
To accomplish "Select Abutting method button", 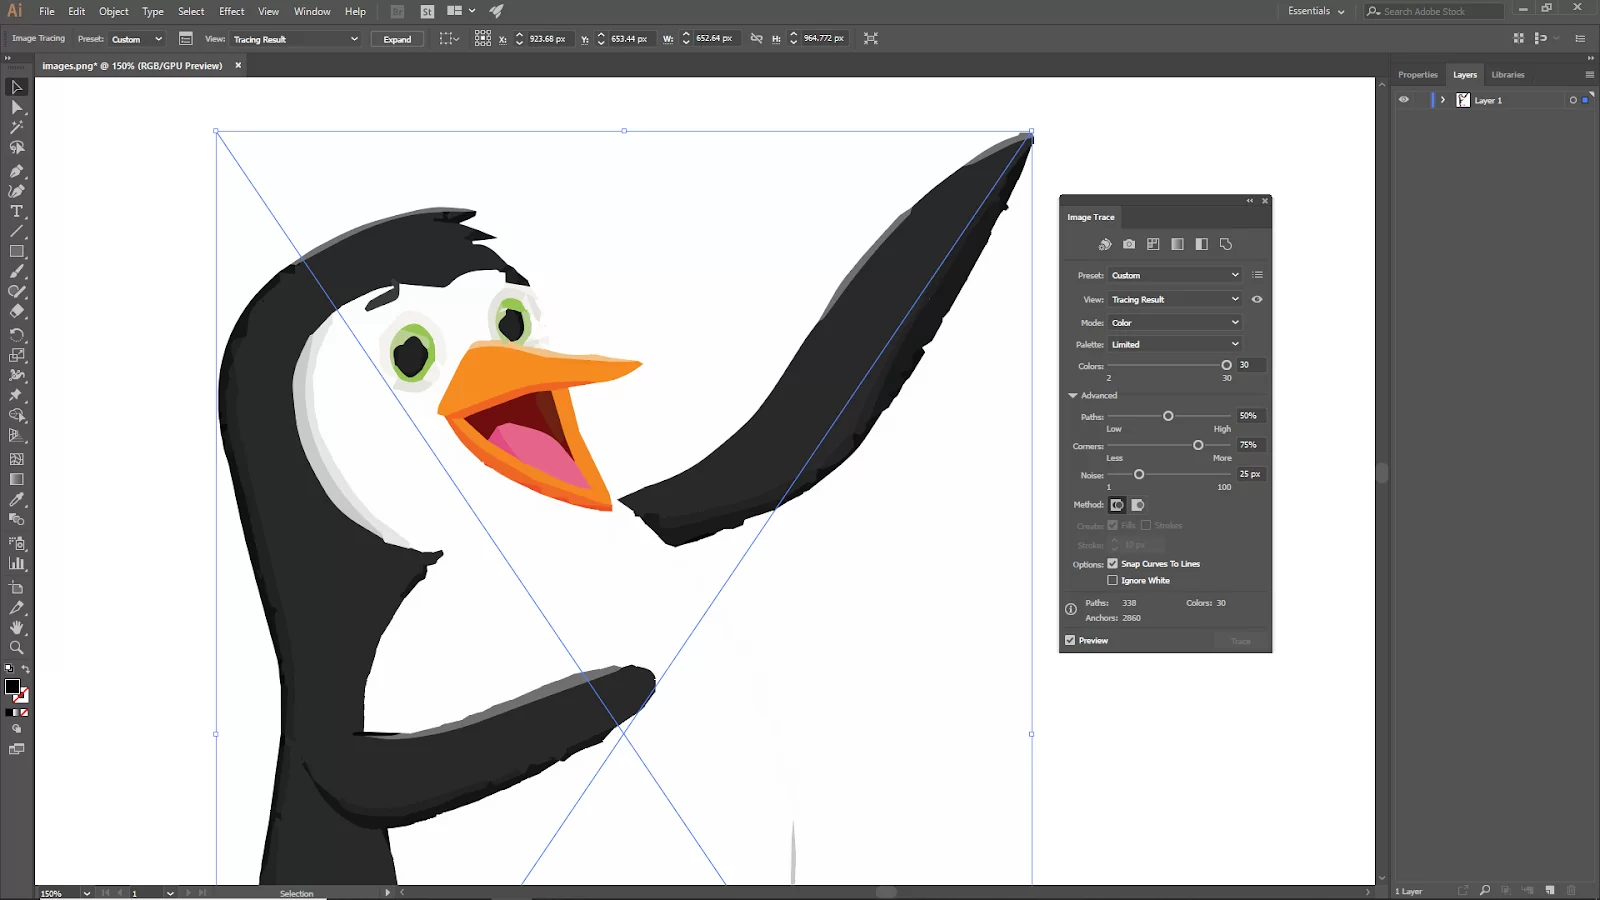I will pos(1117,505).
